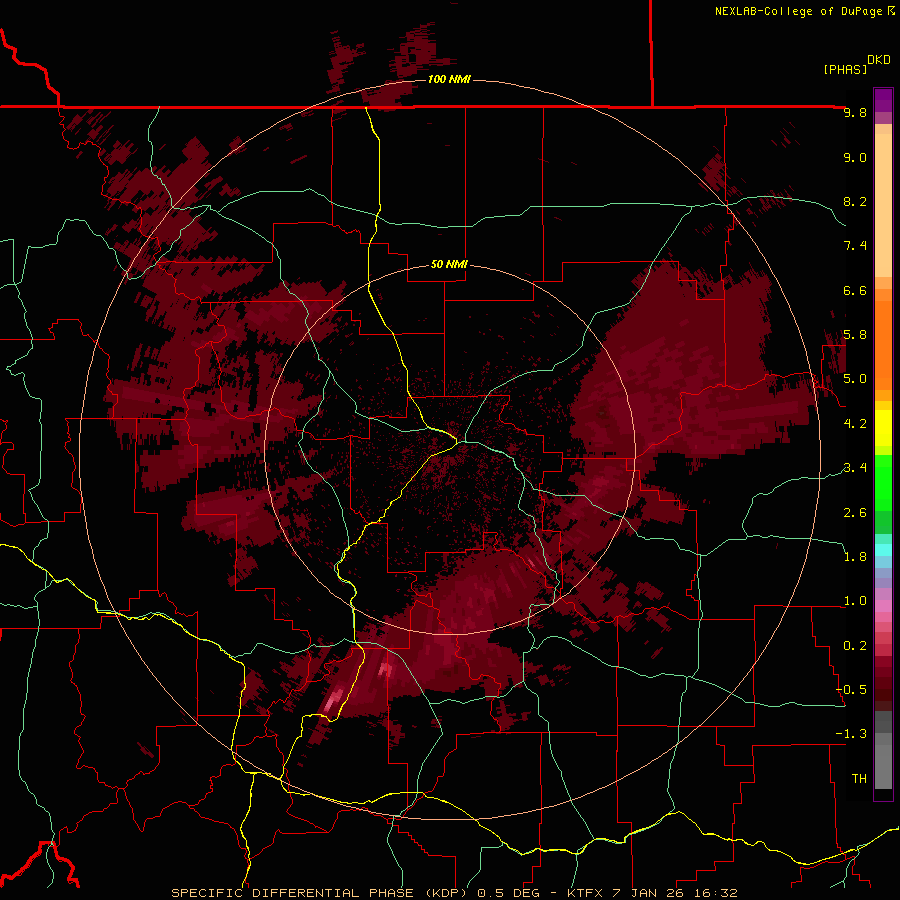Click the 4.2 scale value
Screen dimensions: 900x900
pyautogui.click(x=855, y=424)
